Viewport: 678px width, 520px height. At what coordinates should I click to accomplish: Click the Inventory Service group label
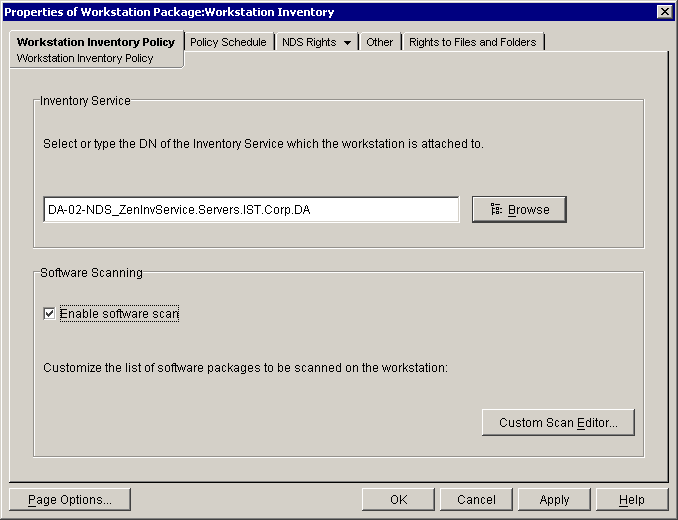(85, 101)
